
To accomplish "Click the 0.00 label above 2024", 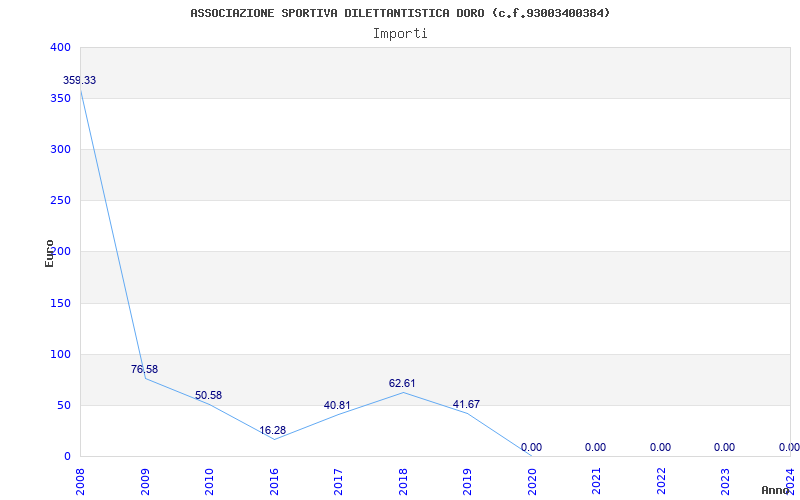I will point(789,447).
